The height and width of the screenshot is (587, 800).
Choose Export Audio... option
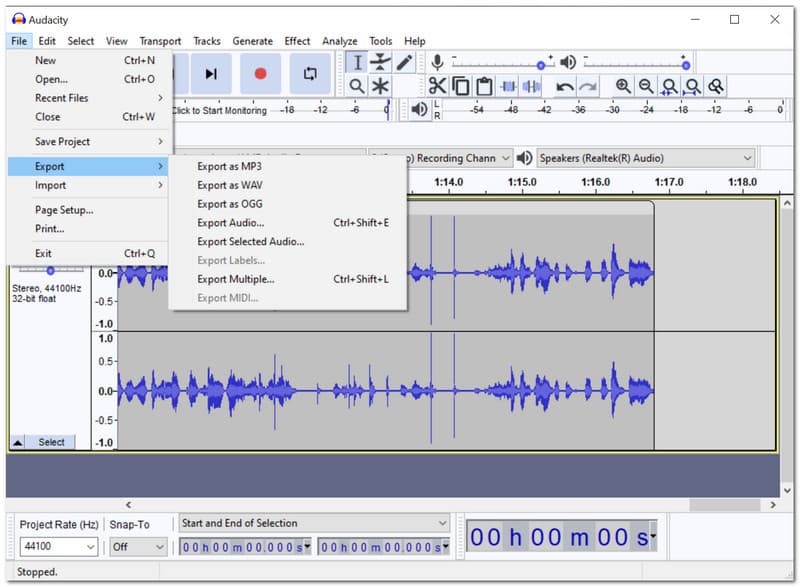pyautogui.click(x=288, y=223)
